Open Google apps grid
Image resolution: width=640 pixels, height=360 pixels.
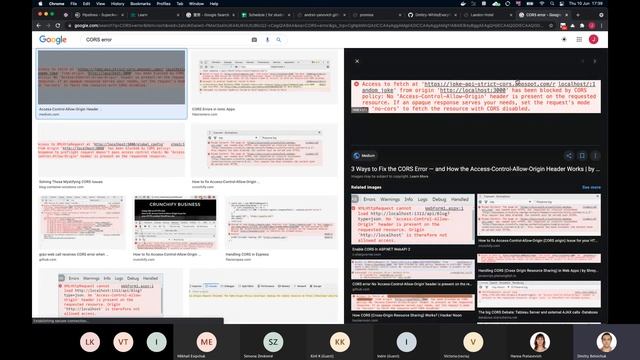pyautogui.click(x=579, y=40)
